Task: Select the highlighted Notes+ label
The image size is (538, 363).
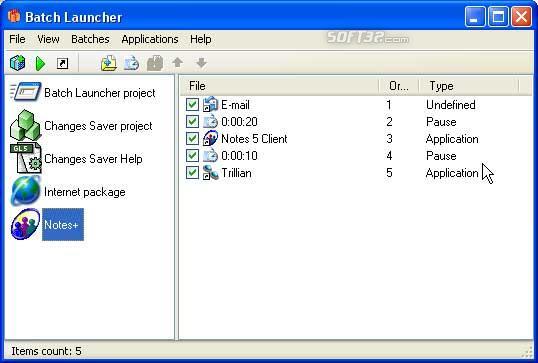Action: tap(63, 225)
